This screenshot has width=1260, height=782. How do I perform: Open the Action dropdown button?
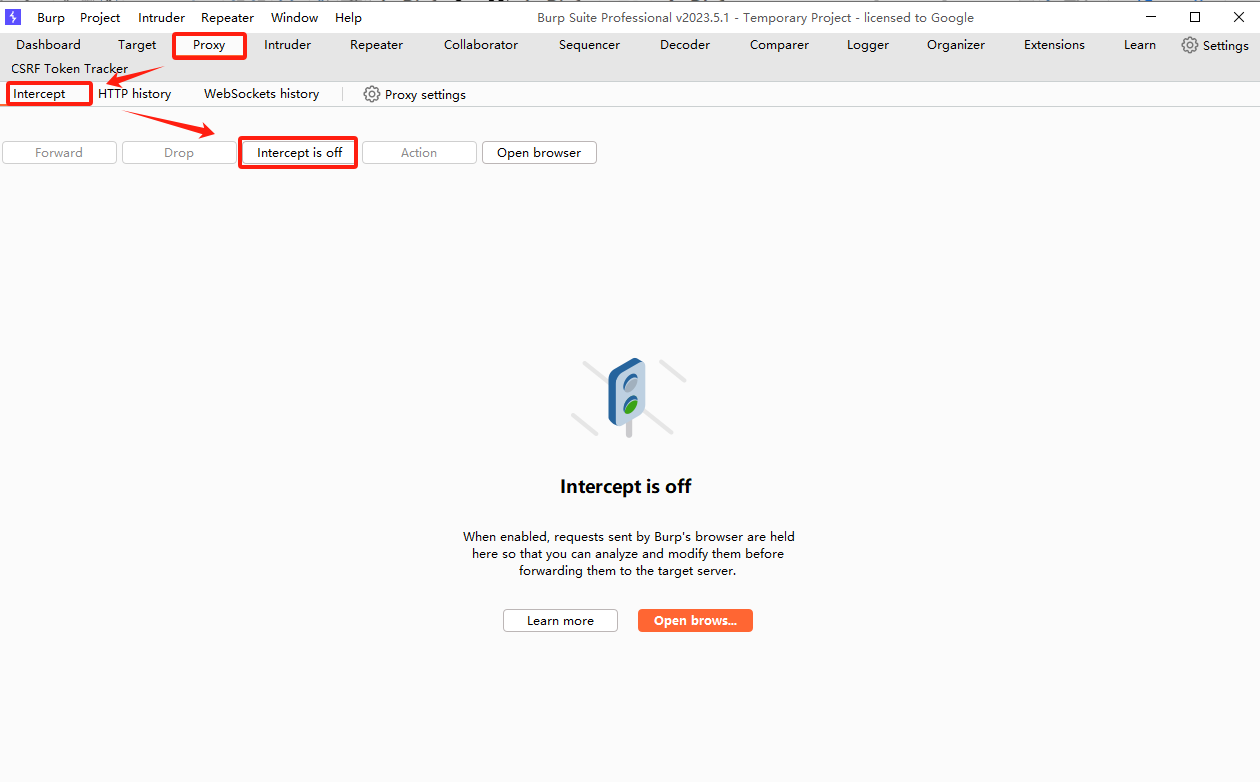click(x=419, y=153)
